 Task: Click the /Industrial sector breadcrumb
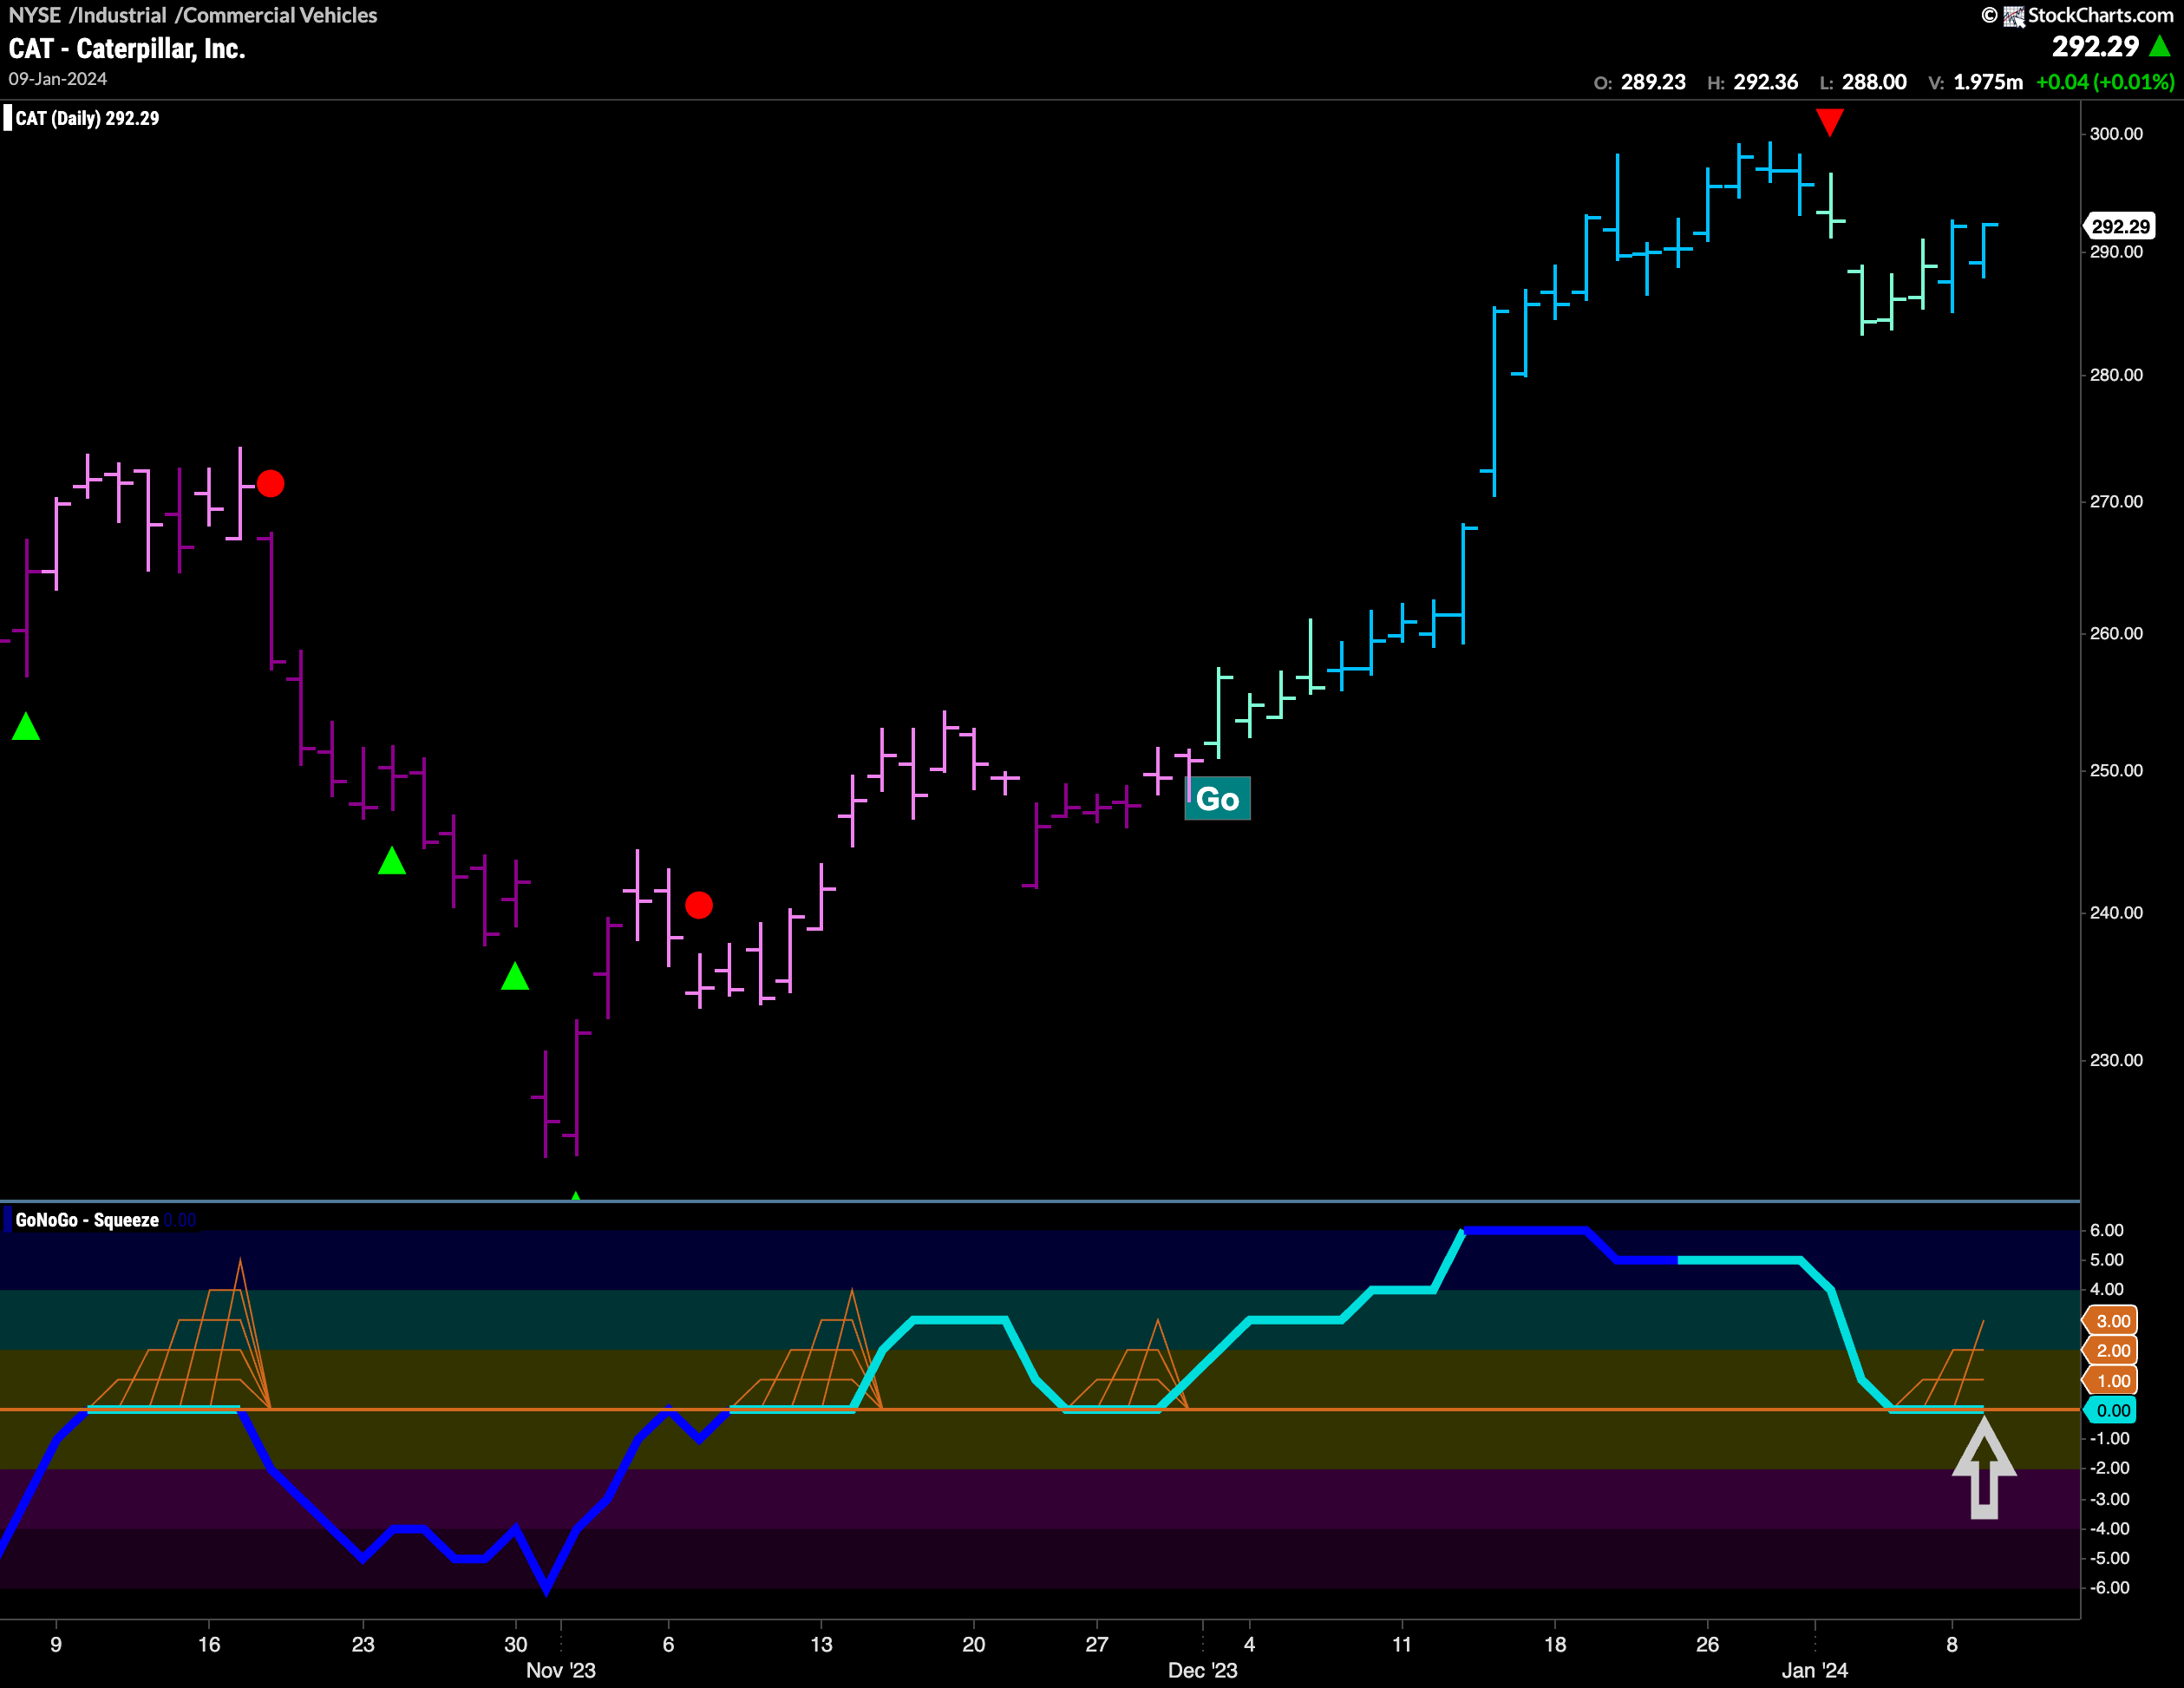click(x=118, y=15)
